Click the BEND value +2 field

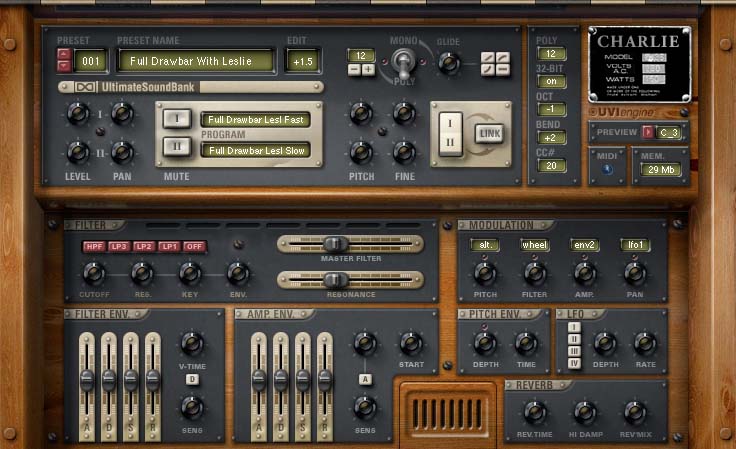552,137
